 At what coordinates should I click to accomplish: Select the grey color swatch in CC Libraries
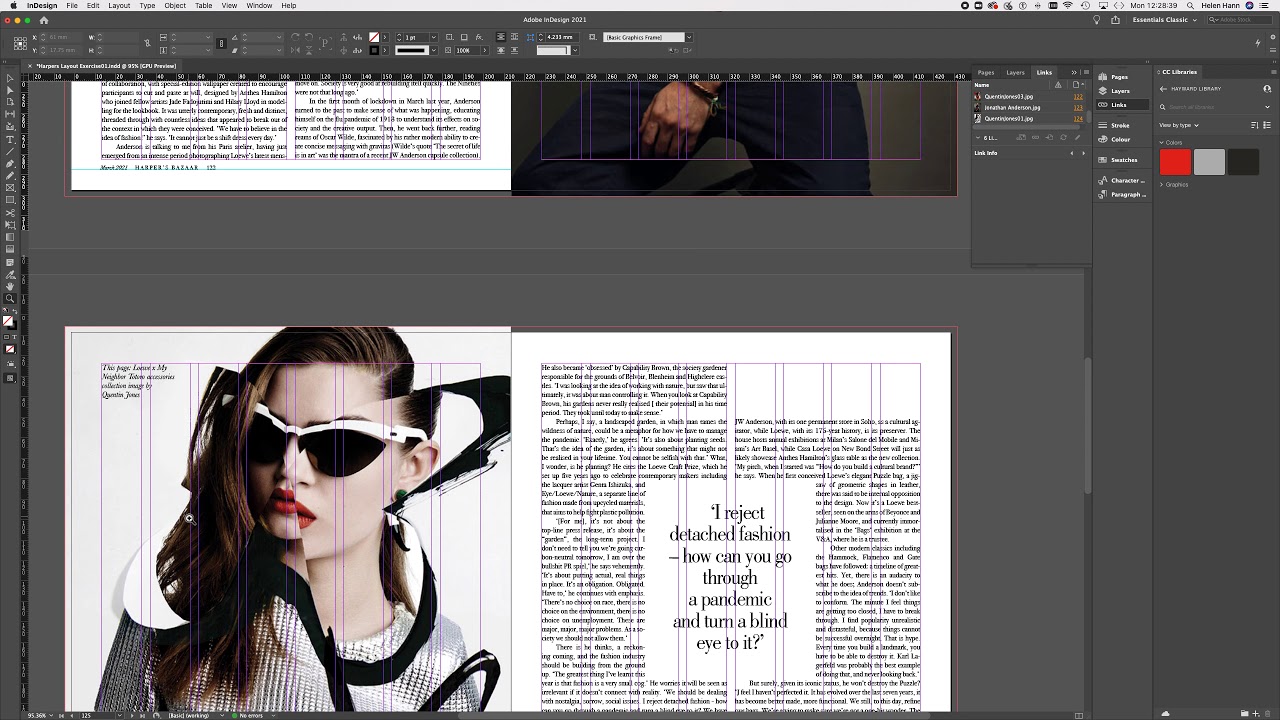point(1209,162)
